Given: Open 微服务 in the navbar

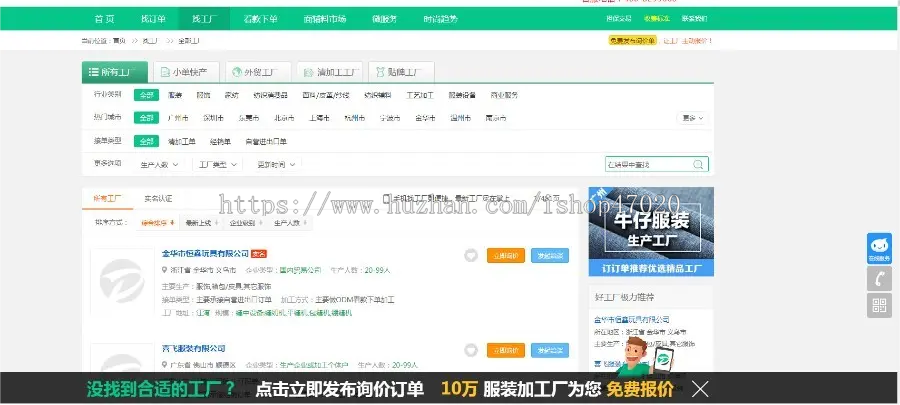Looking at the screenshot, I should coord(384,19).
